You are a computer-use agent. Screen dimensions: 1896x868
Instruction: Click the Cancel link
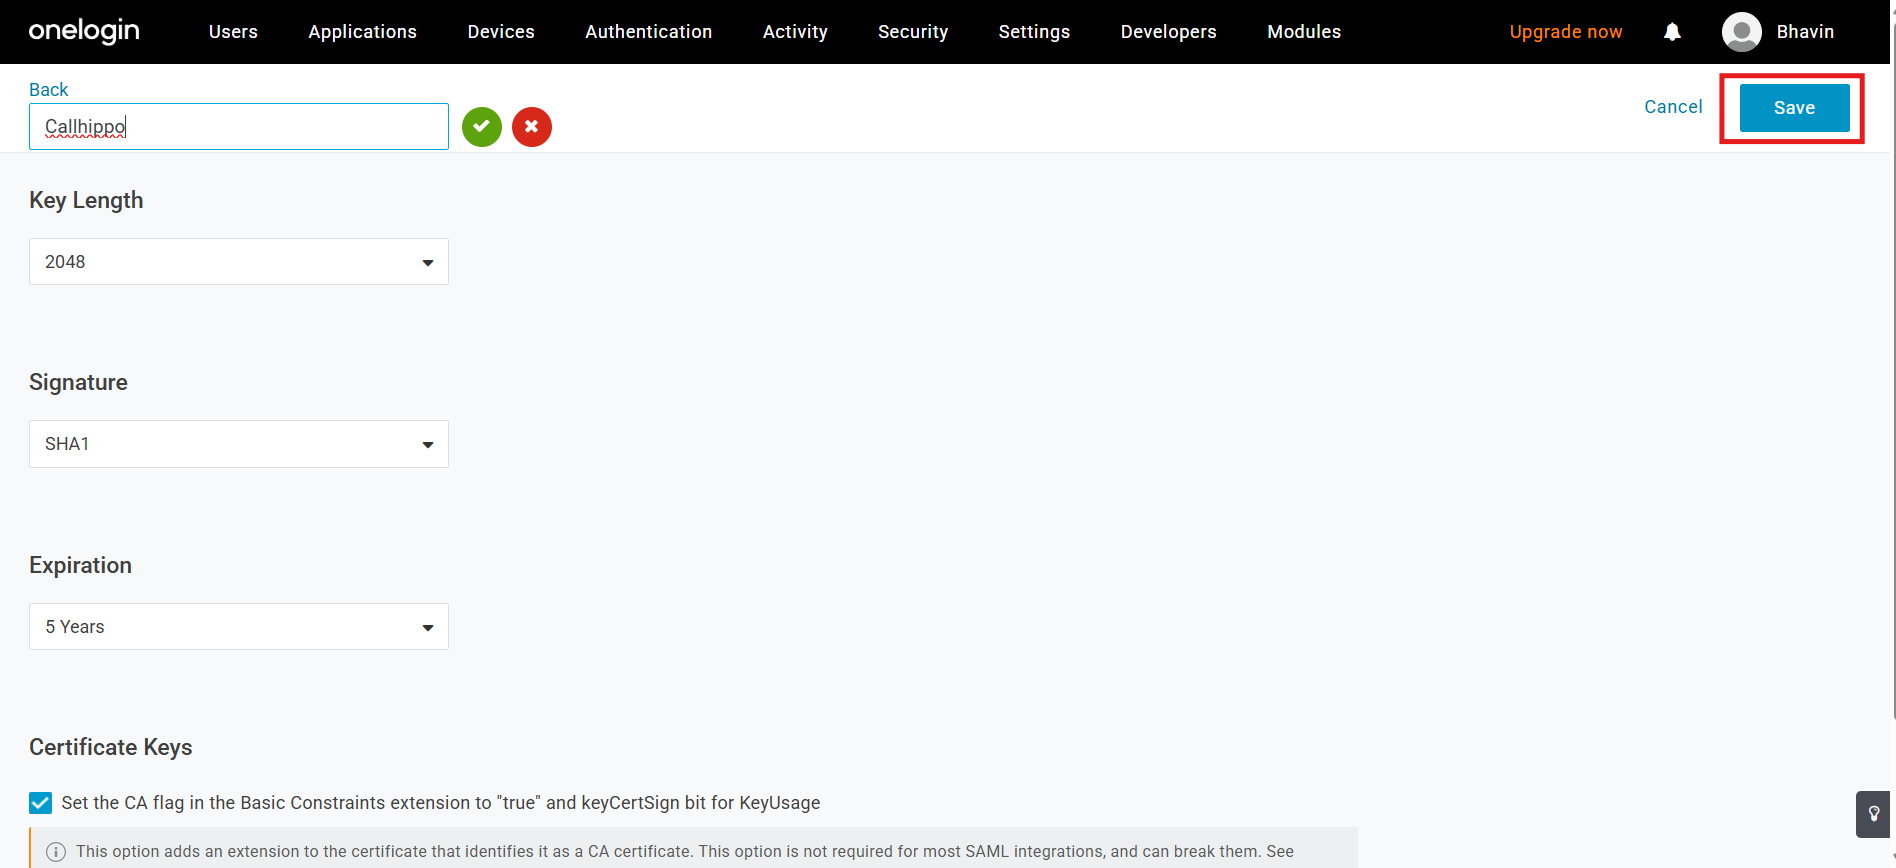(1673, 107)
